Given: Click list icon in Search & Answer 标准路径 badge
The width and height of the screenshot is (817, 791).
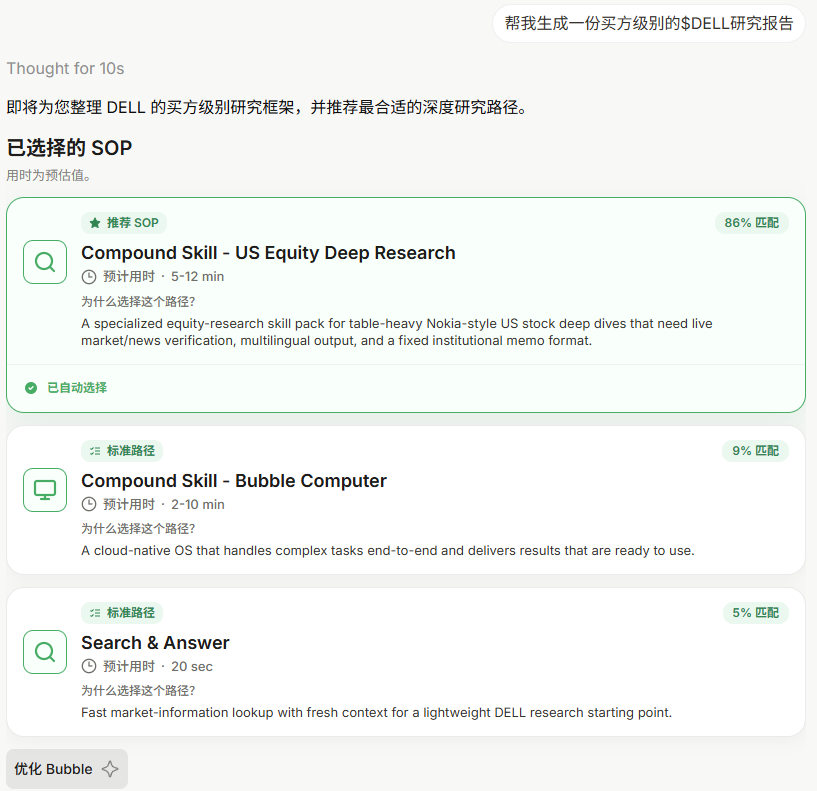Looking at the screenshot, I should [x=95, y=613].
